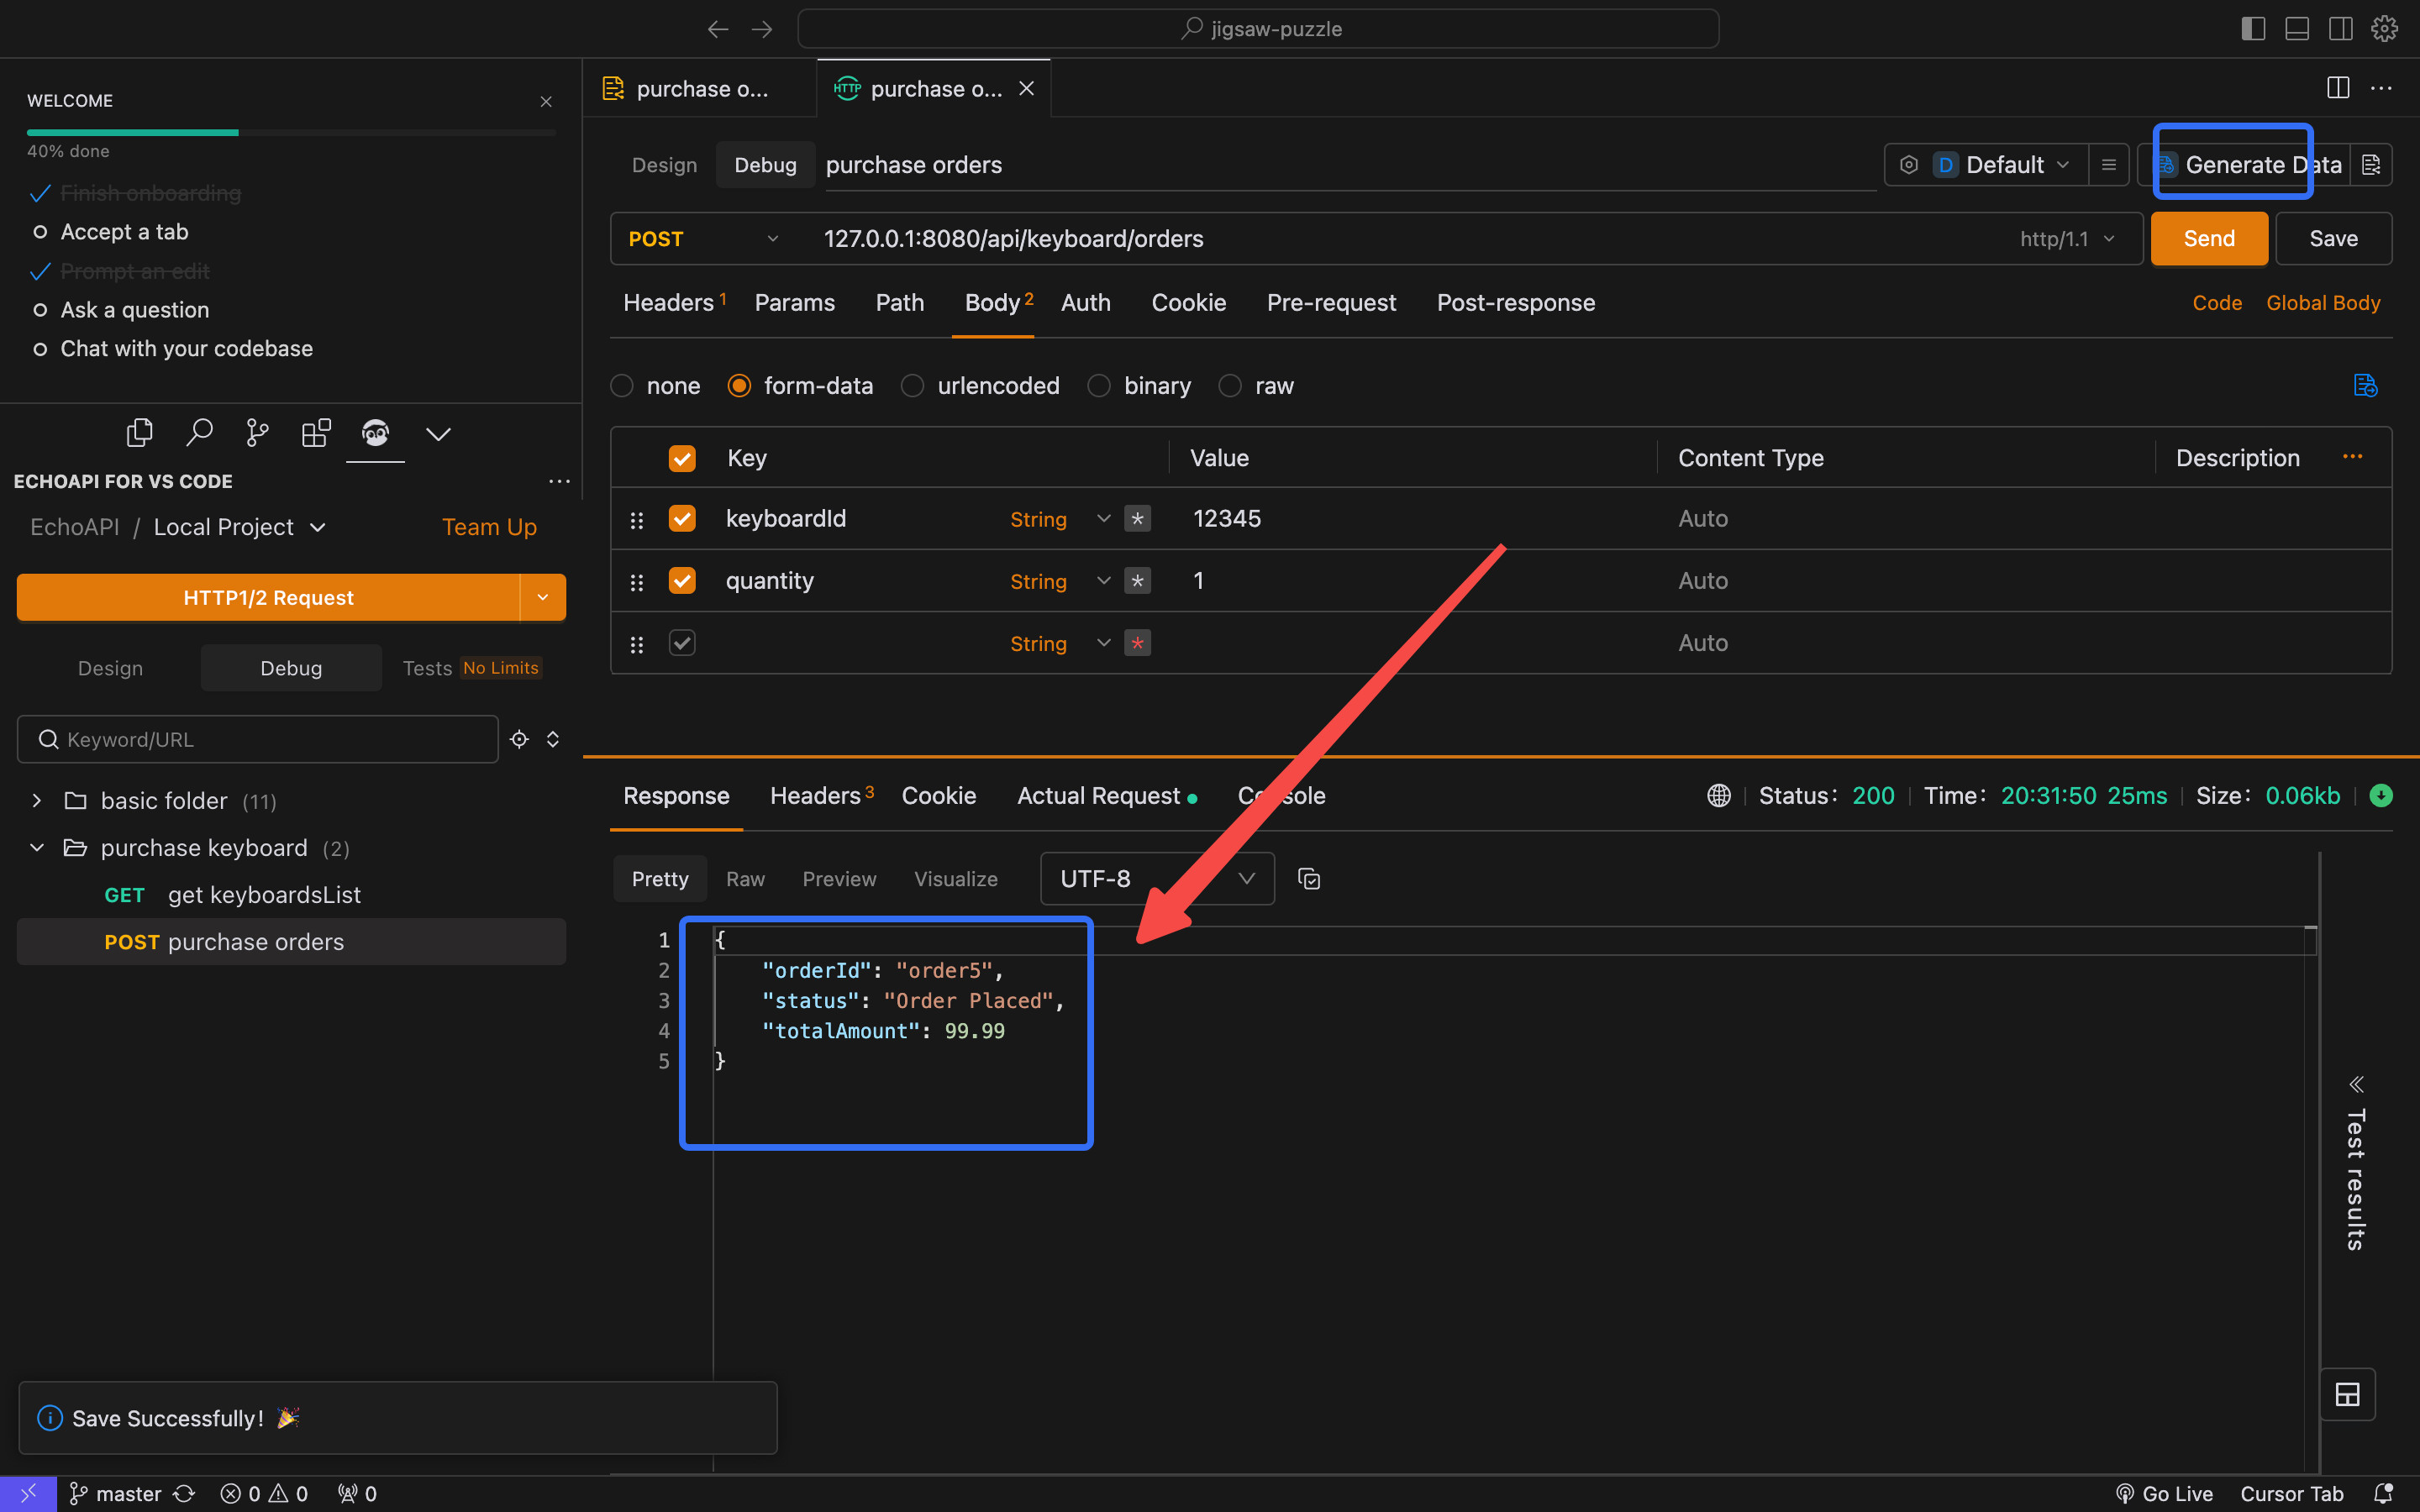2420x1512 pixels.
Task: Toggle the empty third row checkbox
Action: tap(681, 643)
